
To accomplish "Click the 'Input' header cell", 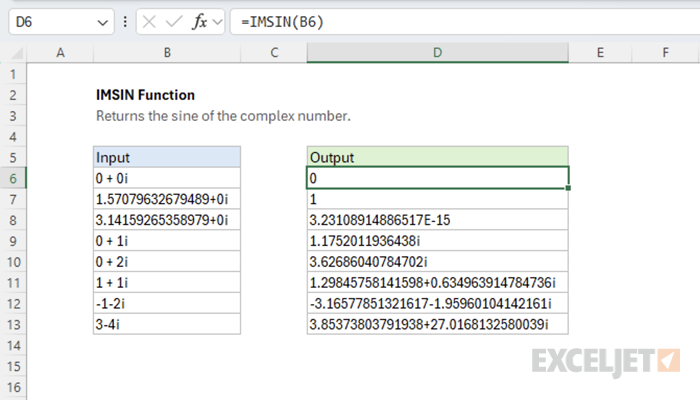I will 167,158.
